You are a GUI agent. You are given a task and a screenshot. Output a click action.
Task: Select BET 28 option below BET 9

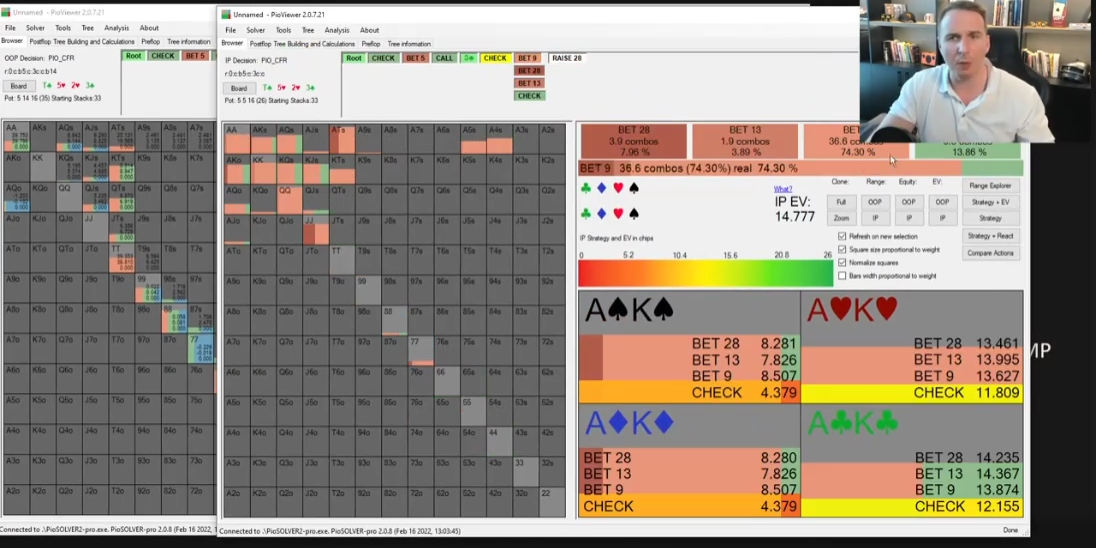click(528, 71)
